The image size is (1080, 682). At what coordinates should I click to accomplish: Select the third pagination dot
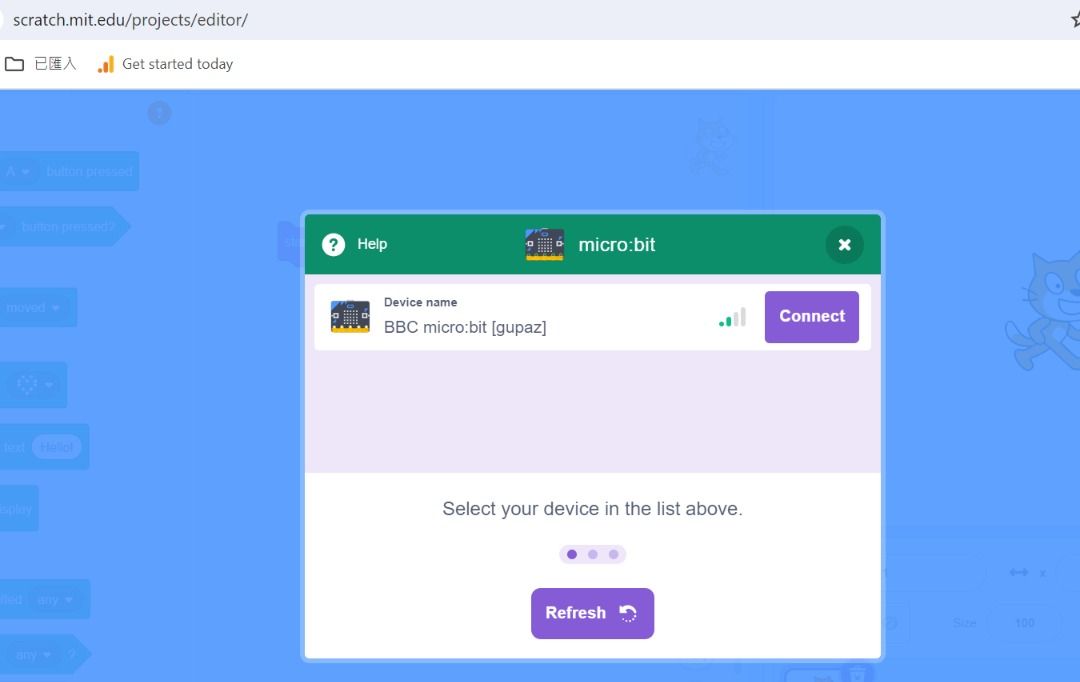(x=614, y=554)
